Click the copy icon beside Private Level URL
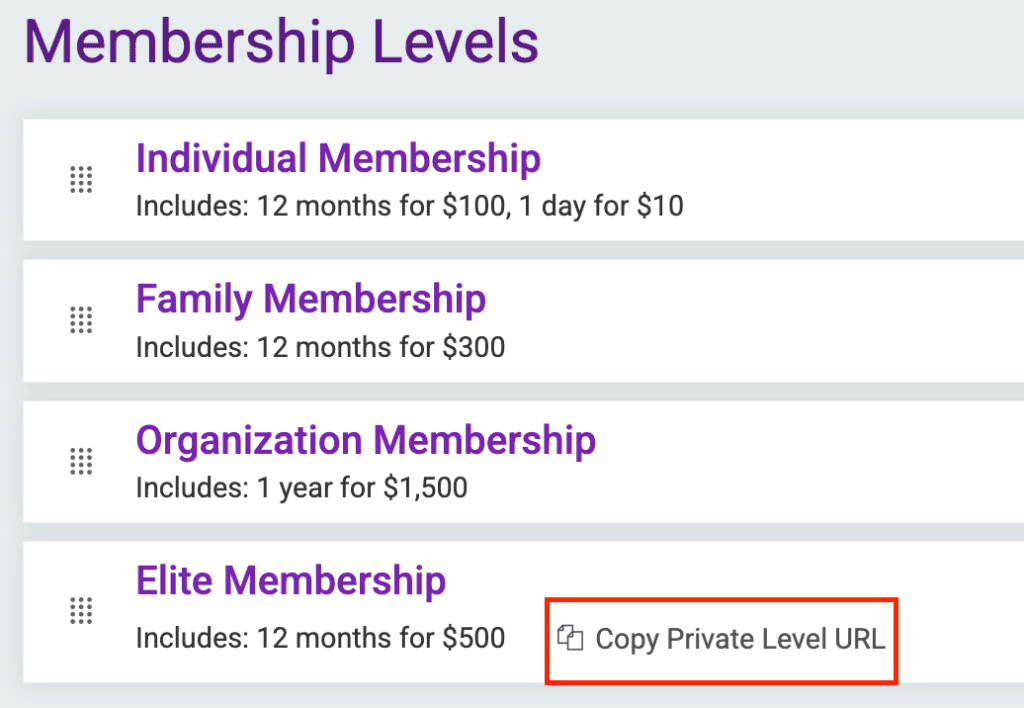 point(570,638)
